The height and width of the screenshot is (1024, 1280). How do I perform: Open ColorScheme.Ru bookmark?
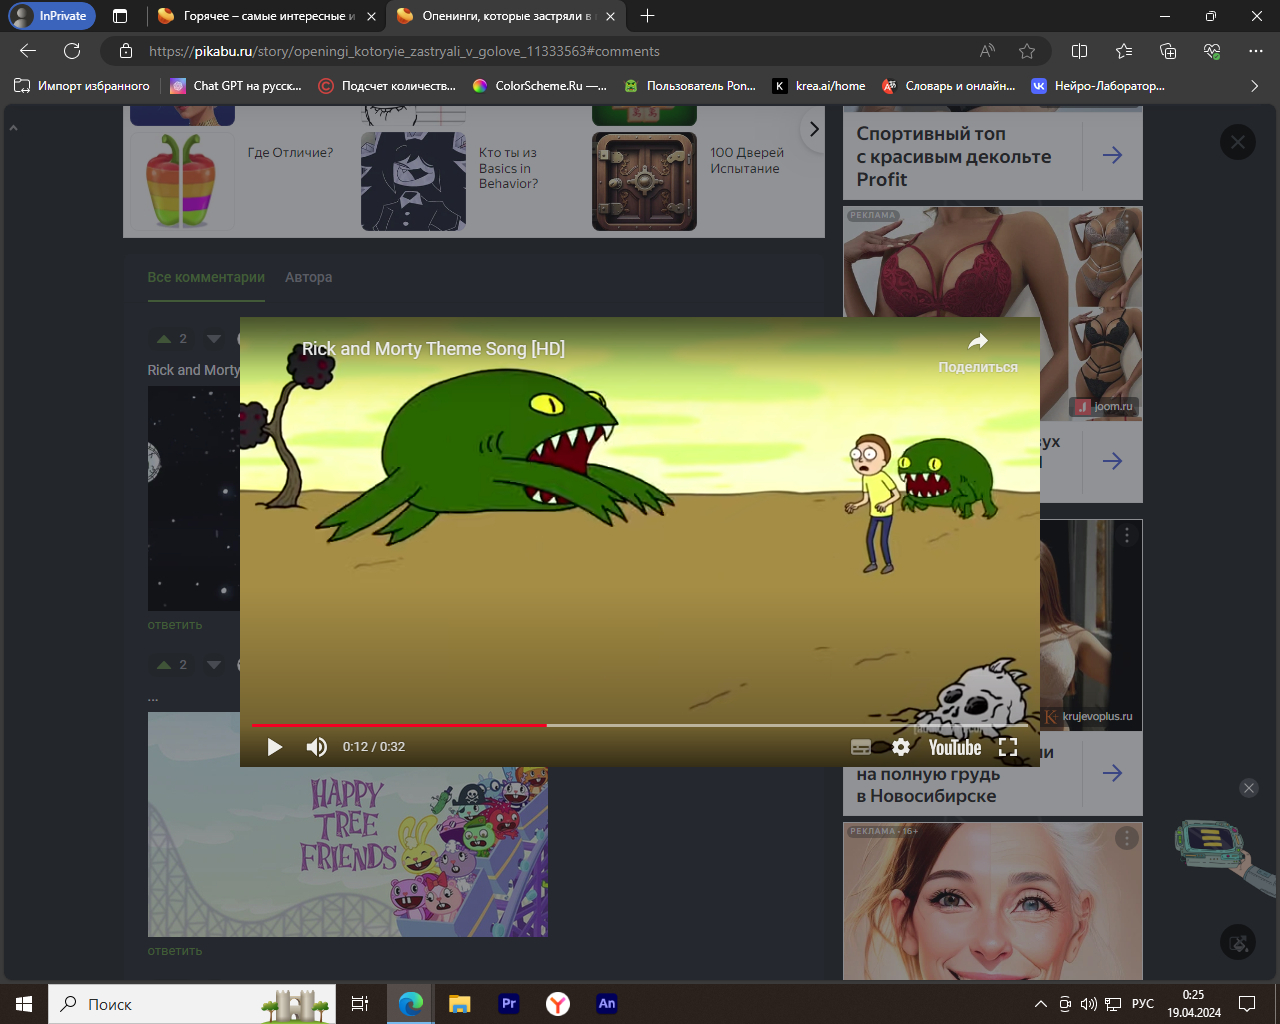[540, 86]
